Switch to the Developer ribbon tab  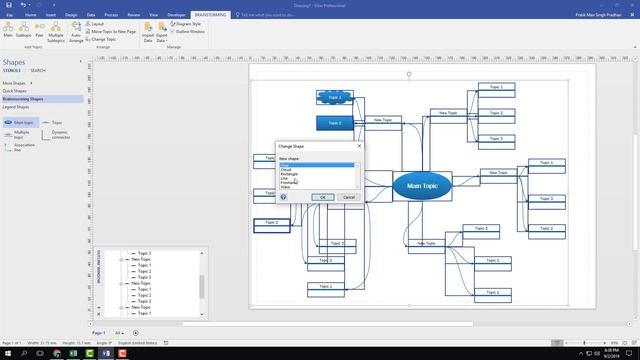click(x=176, y=15)
